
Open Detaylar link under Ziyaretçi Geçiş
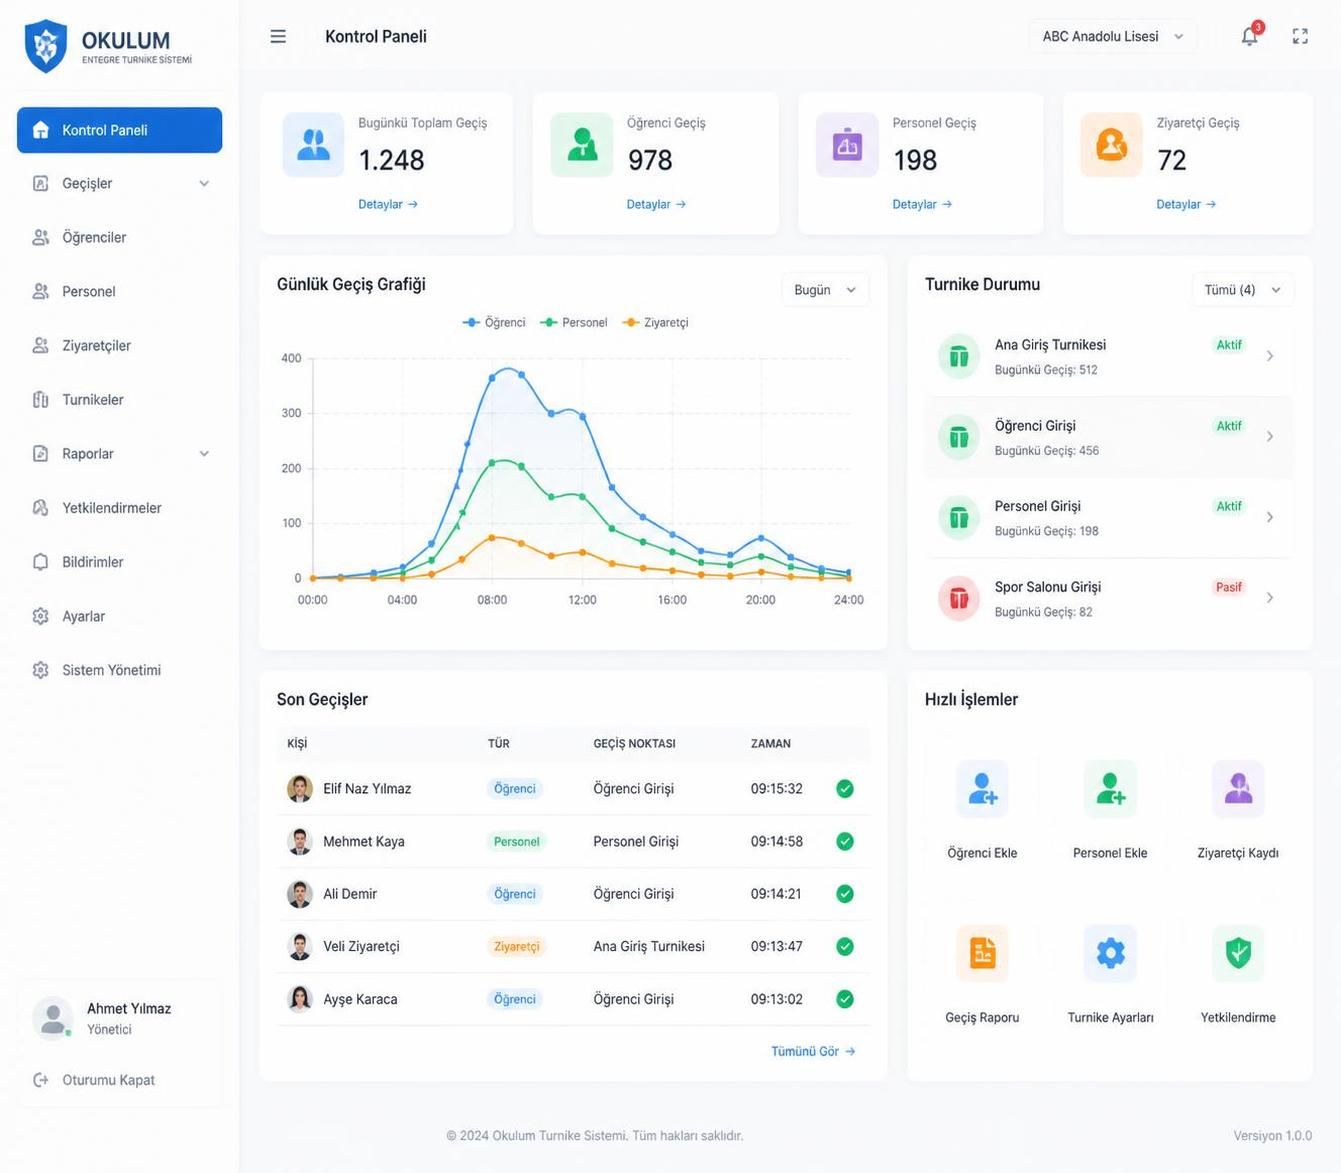[1186, 204]
